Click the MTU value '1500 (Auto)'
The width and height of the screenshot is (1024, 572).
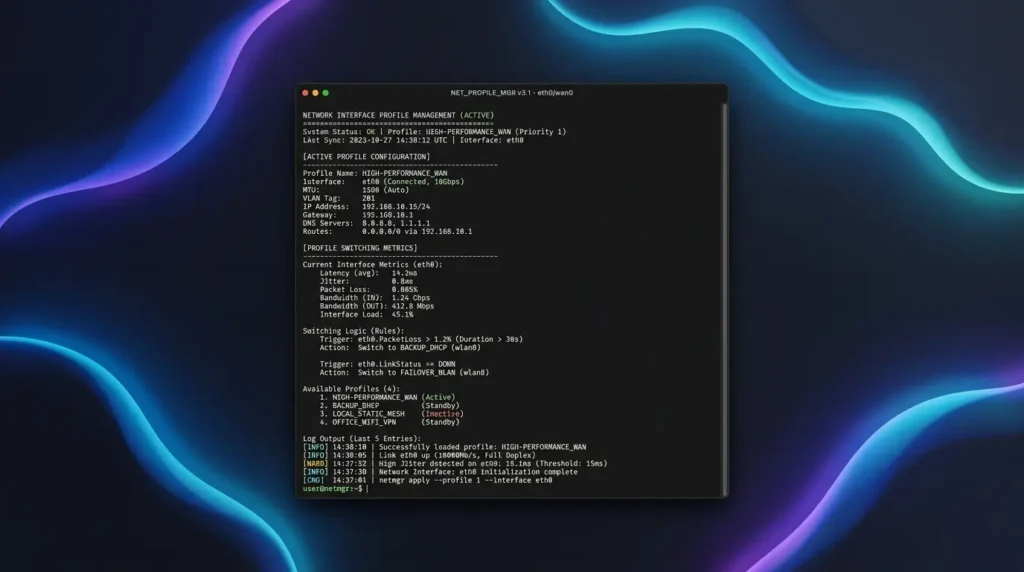[x=385, y=190]
